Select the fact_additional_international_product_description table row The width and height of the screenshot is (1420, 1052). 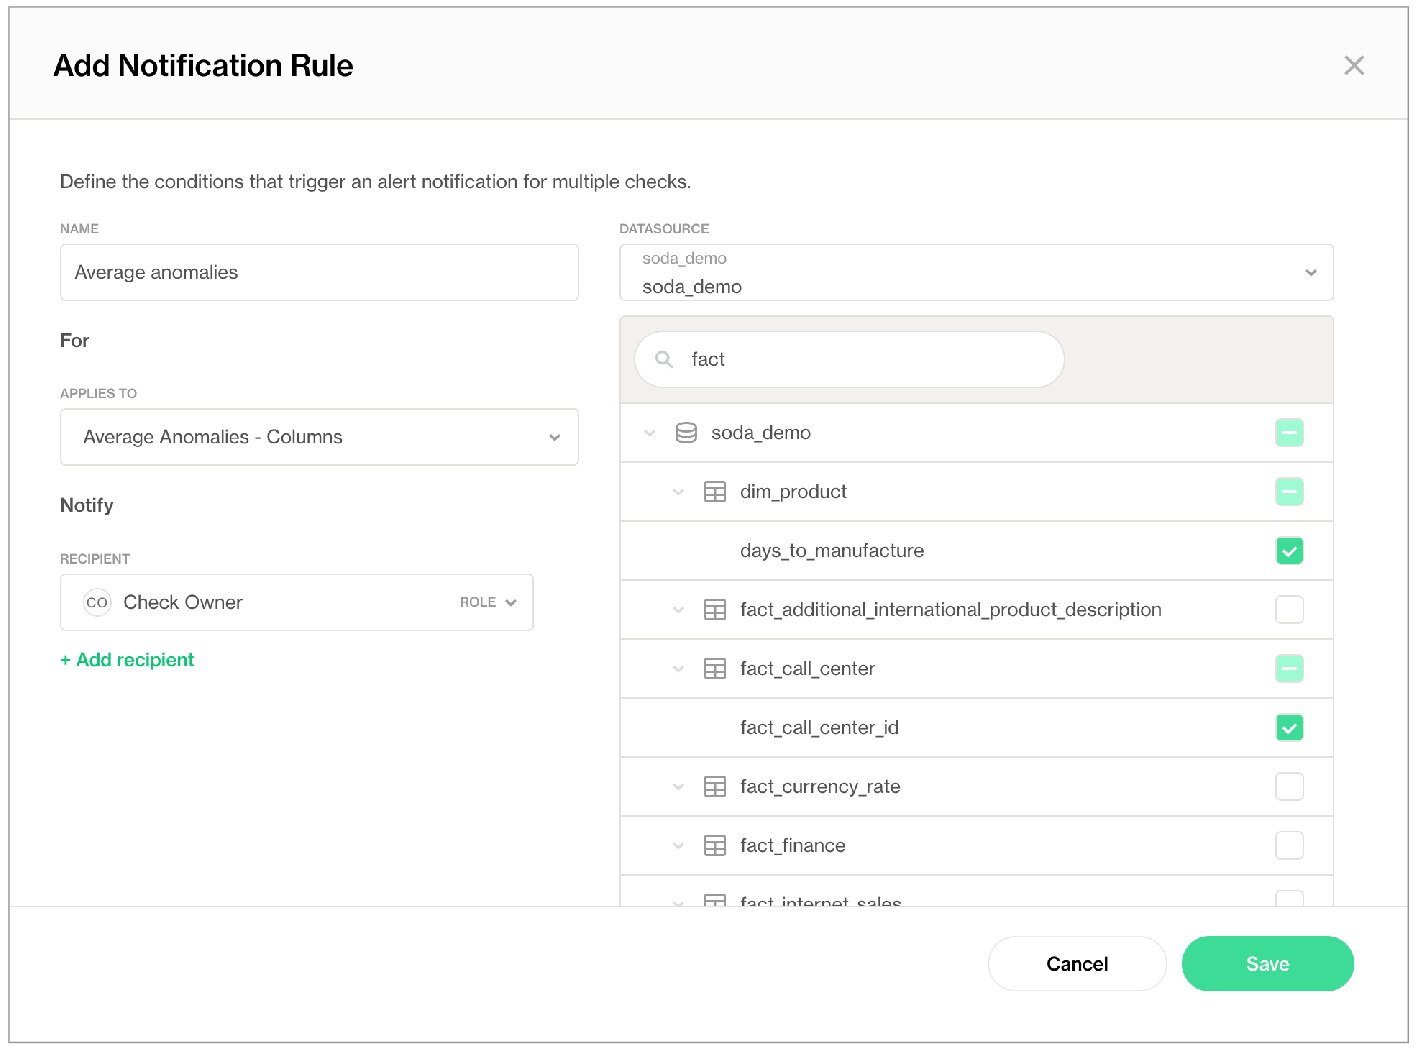pos(950,610)
